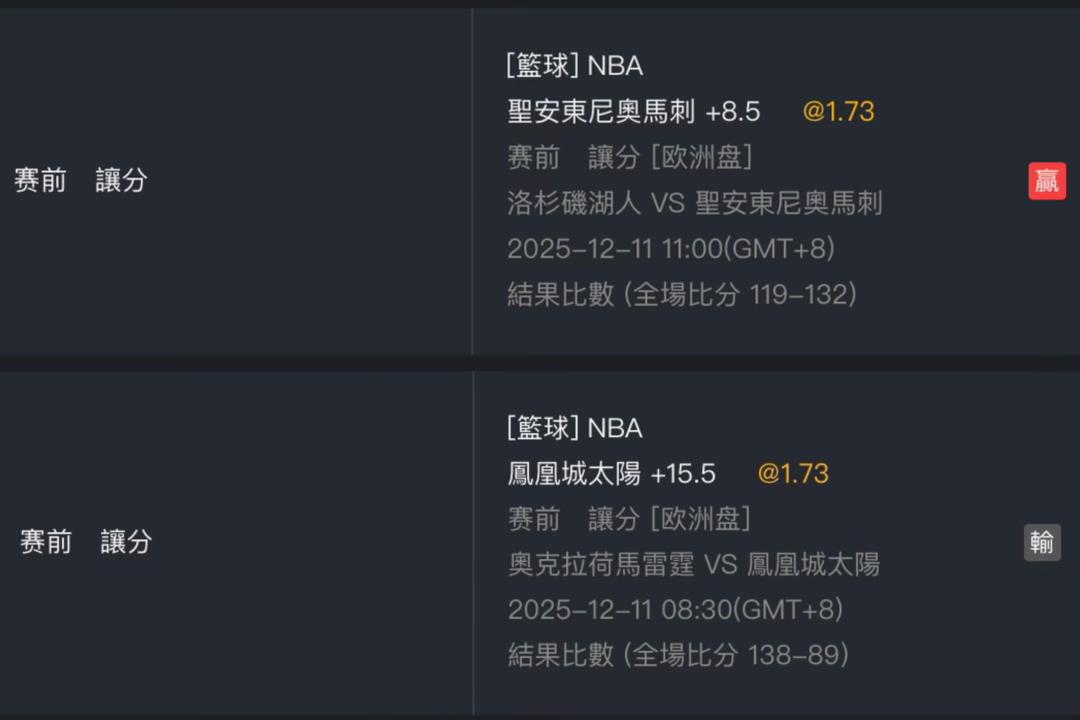This screenshot has height=720, width=1080.
Task: Click the [欧洲盘] market type in the Suns bet
Action: pyautogui.click(x=700, y=519)
